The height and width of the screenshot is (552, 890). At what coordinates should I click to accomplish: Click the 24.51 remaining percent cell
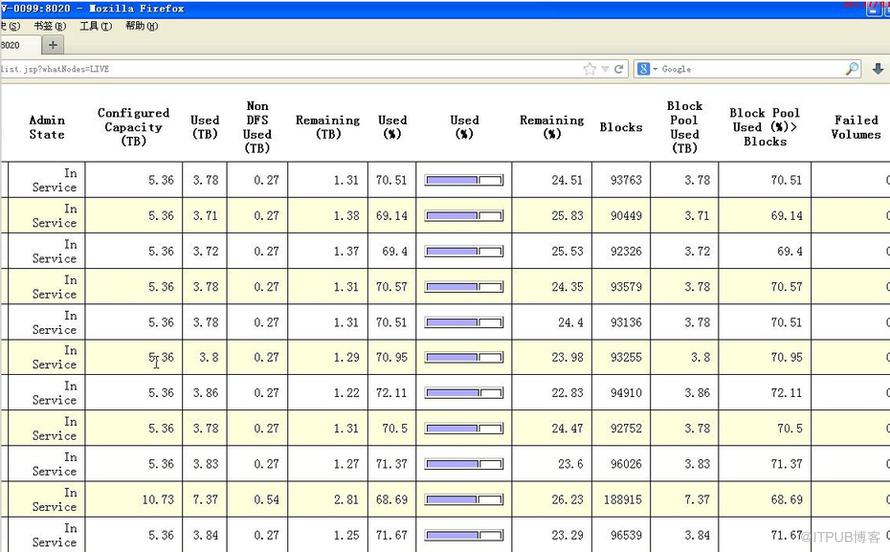point(552,180)
